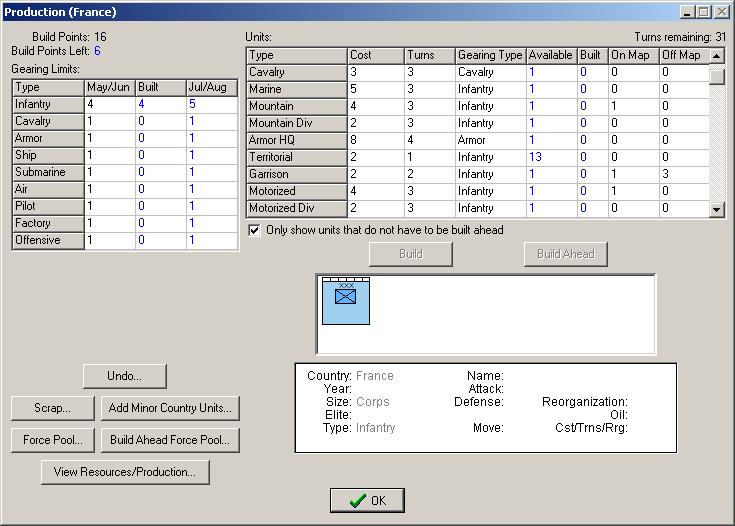735x526 pixels.
Task: Click Factory in Gearing Limits table
Action: 48,223
